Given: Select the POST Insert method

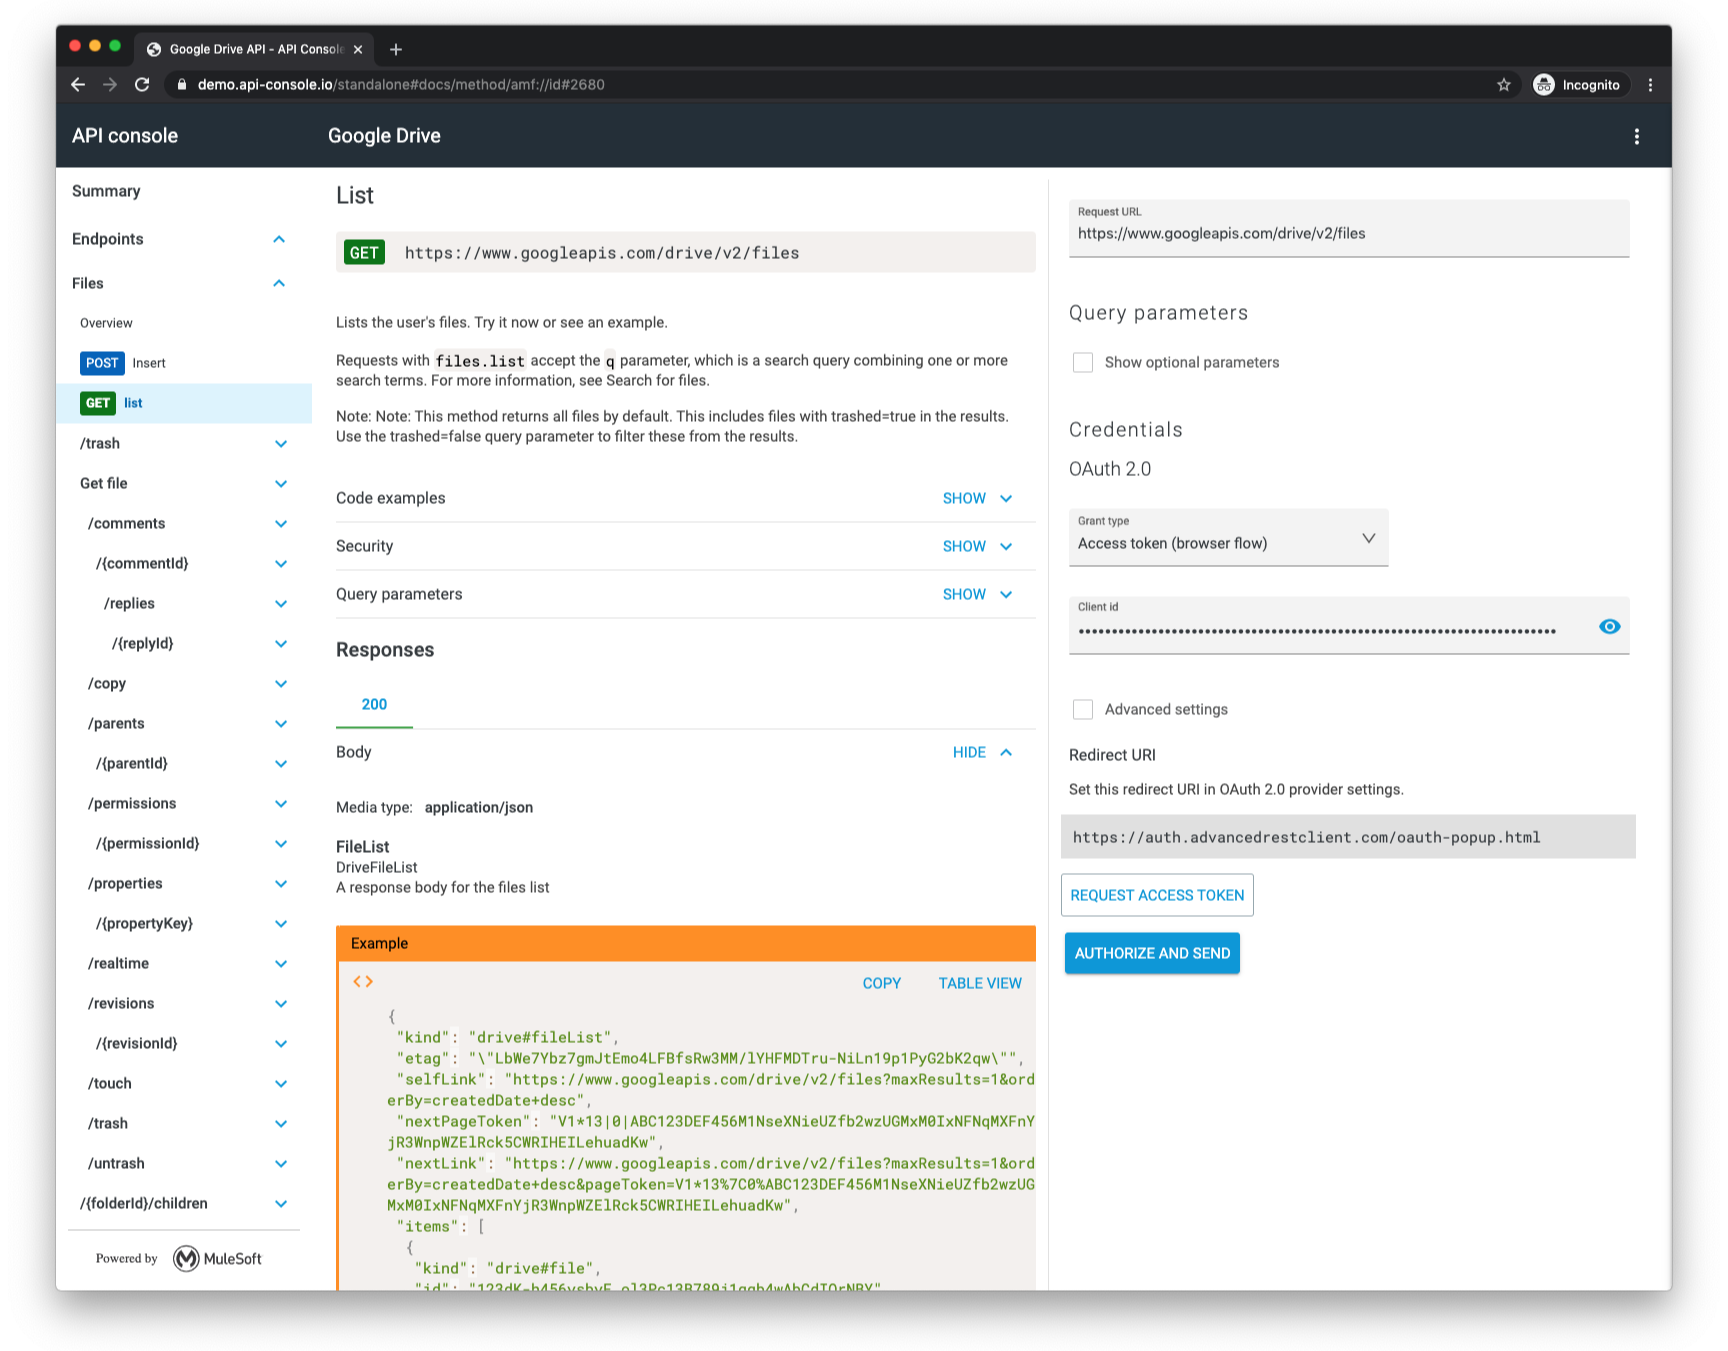Looking at the screenshot, I should 123,363.
